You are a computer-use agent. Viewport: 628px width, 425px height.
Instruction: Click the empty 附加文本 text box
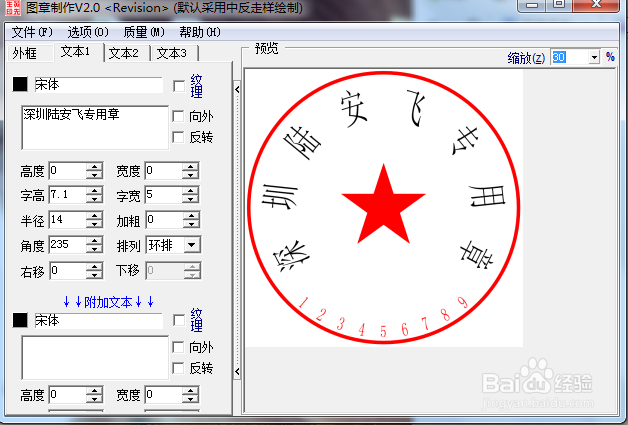95,358
